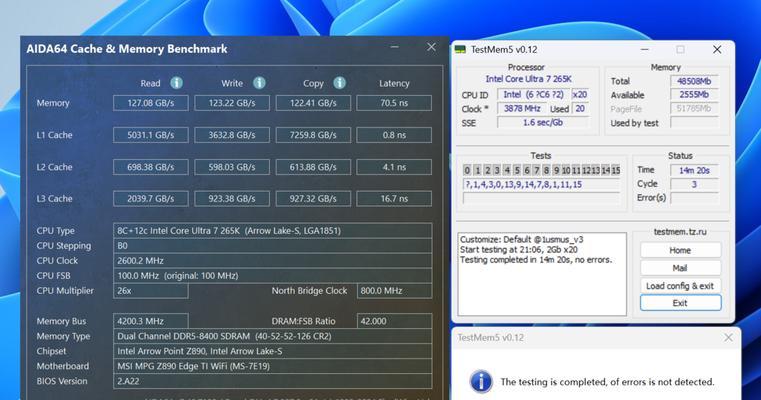This screenshot has height=400, width=761.
Task: Click Load config & exit button
Action: tap(680, 286)
